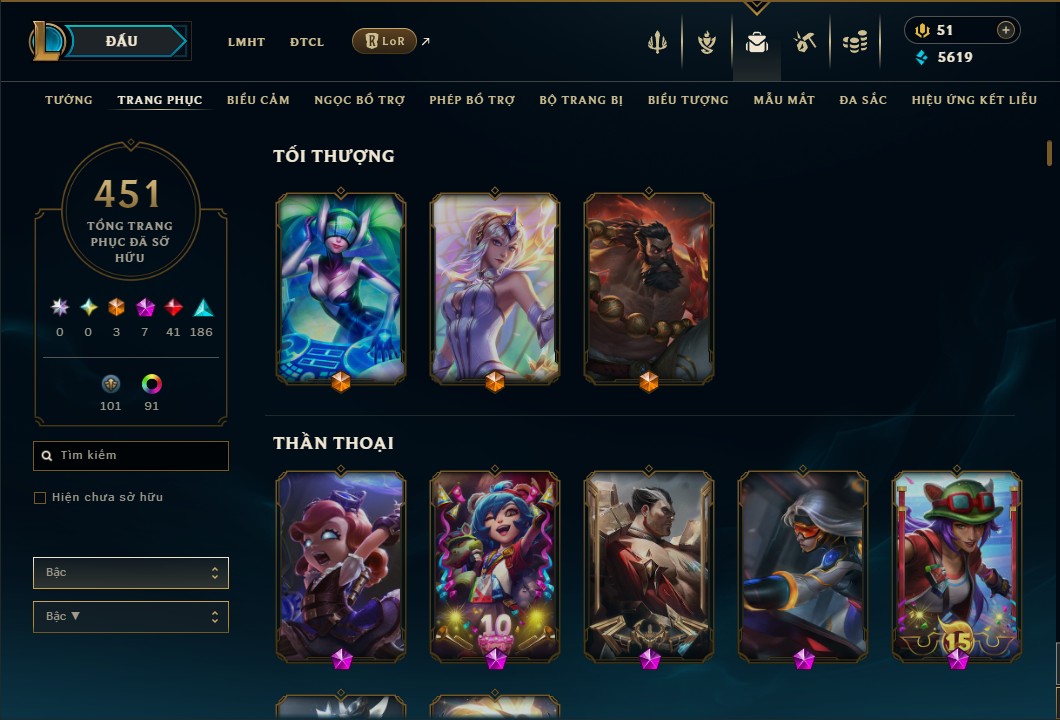Switch to the BIỂU CẢM tab

258,100
